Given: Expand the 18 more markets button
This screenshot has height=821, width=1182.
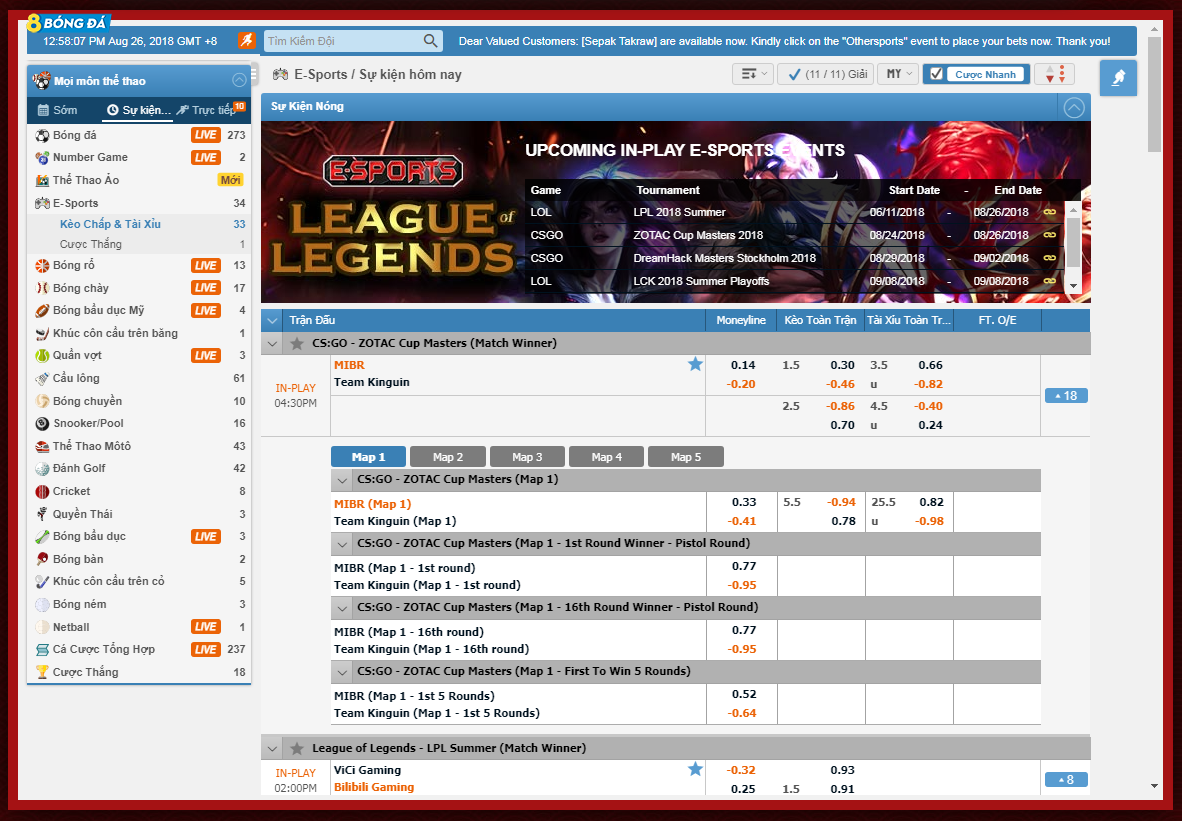Looking at the screenshot, I should coord(1065,396).
